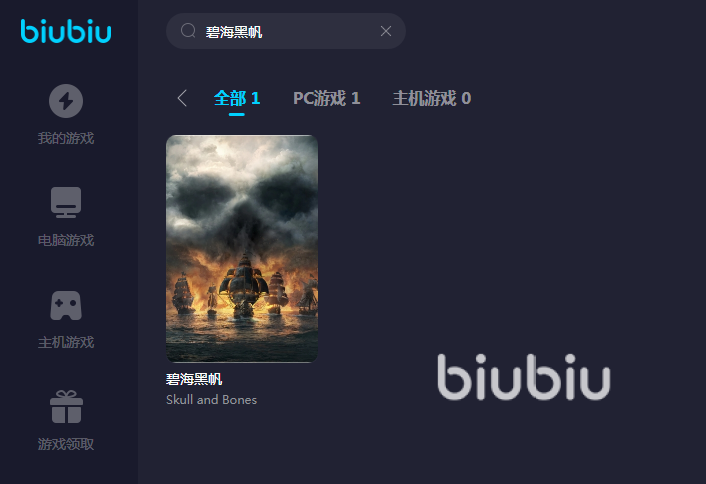Open My Games via the lightning bolt icon
Viewport: 706px width, 484px height.
pos(66,101)
